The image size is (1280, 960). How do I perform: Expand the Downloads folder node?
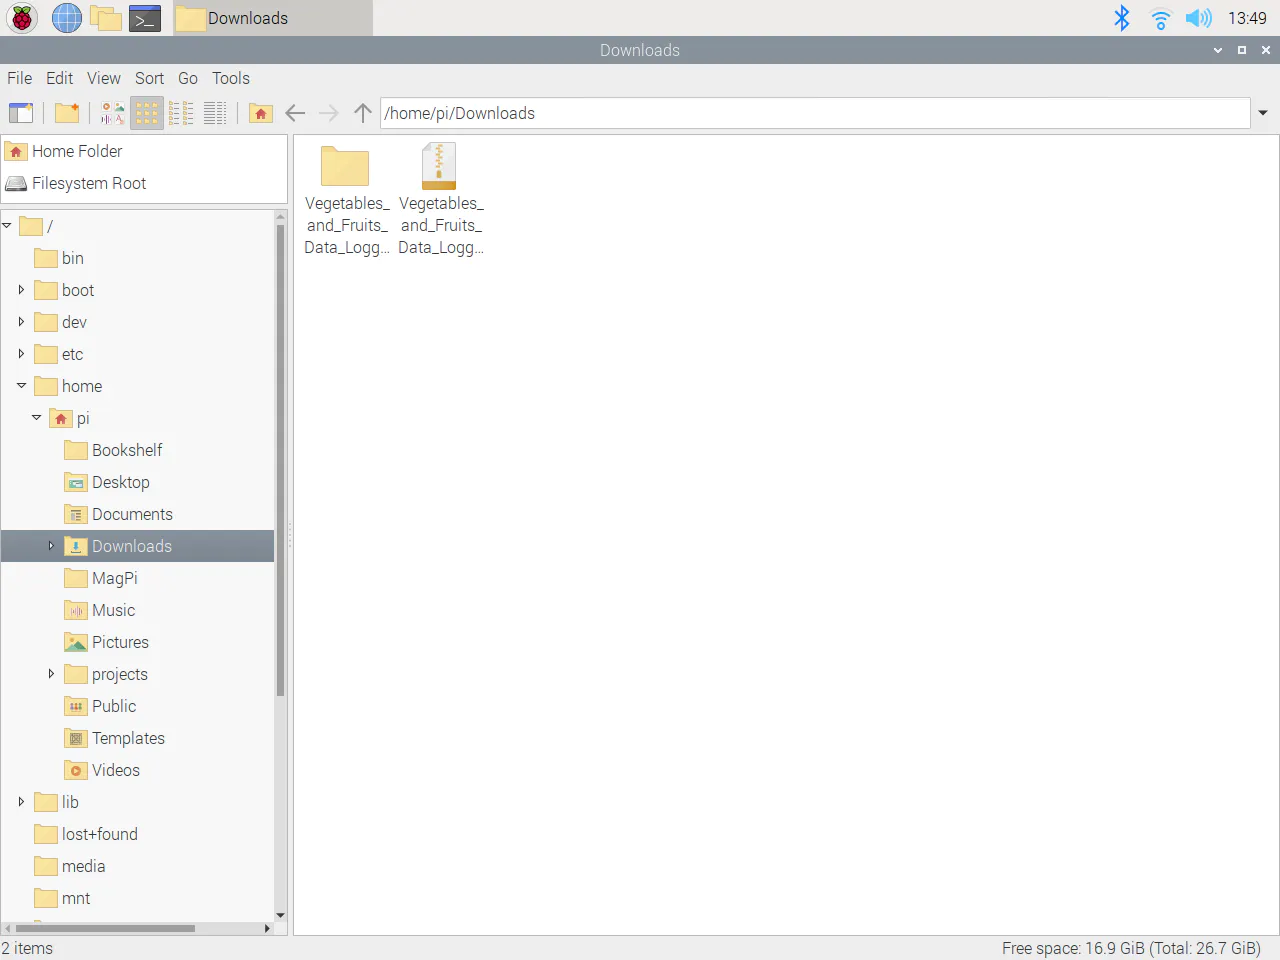51,546
